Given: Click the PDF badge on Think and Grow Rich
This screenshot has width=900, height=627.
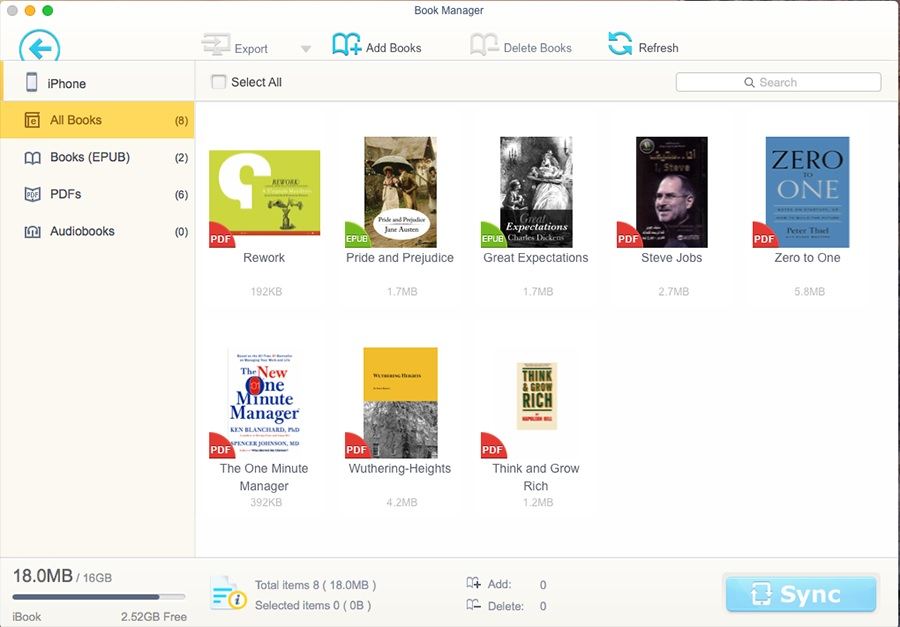Looking at the screenshot, I should pyautogui.click(x=492, y=446).
